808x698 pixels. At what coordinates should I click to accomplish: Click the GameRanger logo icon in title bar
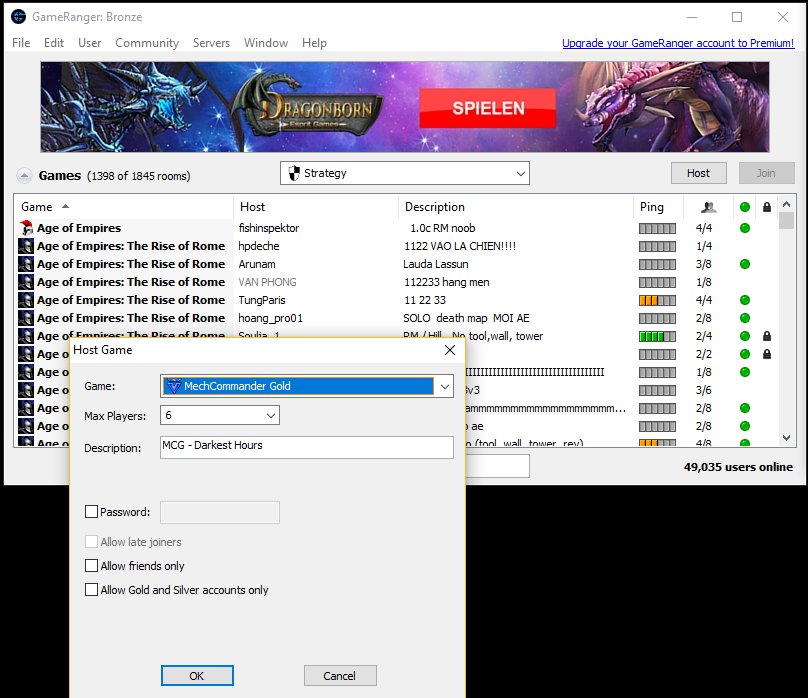coord(19,16)
